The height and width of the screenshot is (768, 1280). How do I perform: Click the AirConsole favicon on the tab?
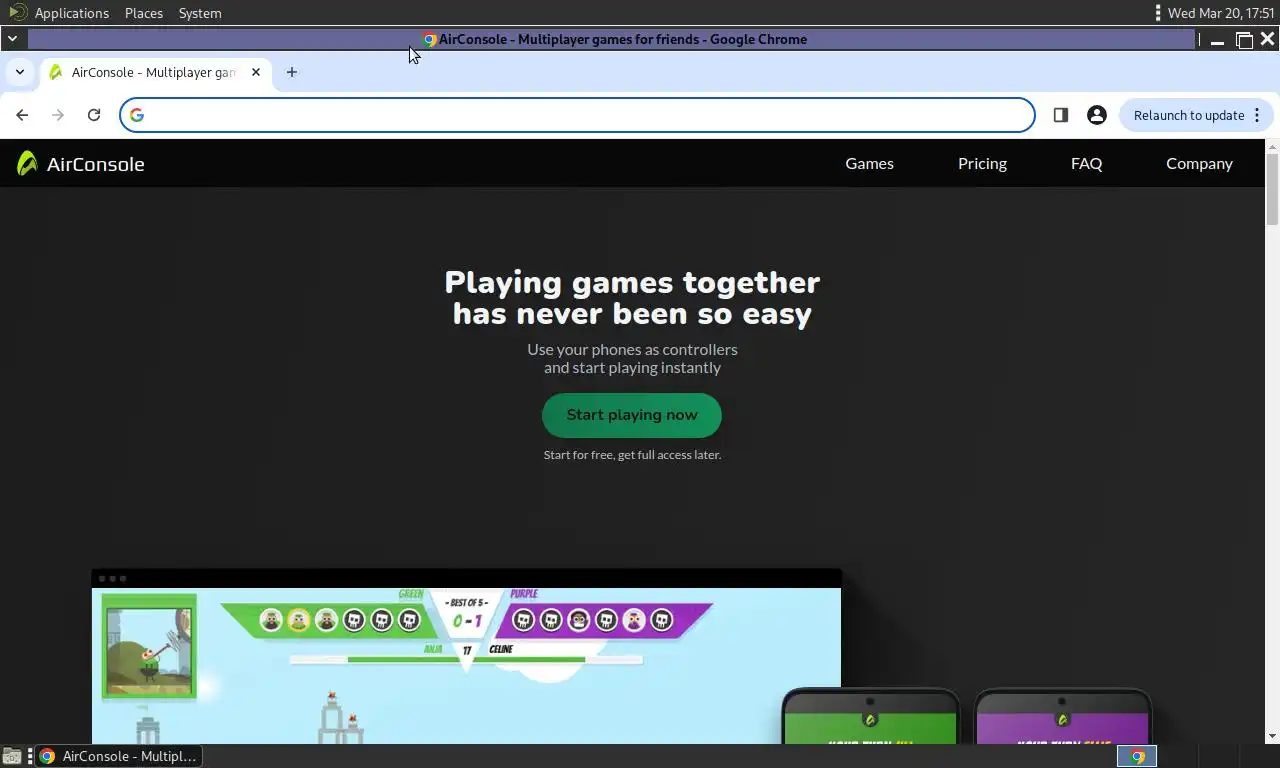[56, 72]
